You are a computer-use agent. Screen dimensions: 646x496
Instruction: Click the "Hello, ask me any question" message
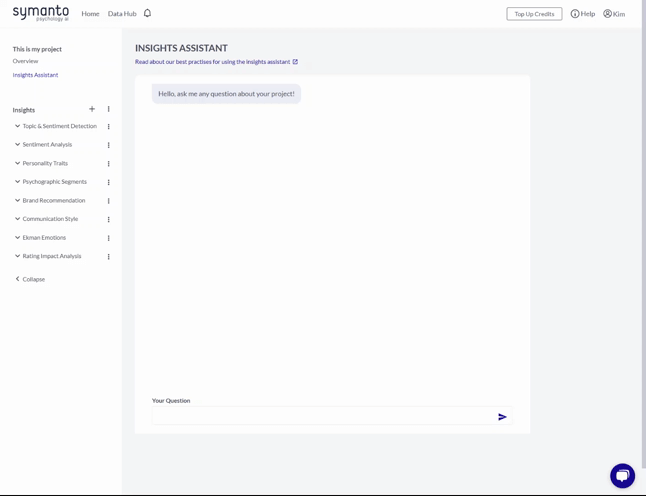pyautogui.click(x=226, y=94)
